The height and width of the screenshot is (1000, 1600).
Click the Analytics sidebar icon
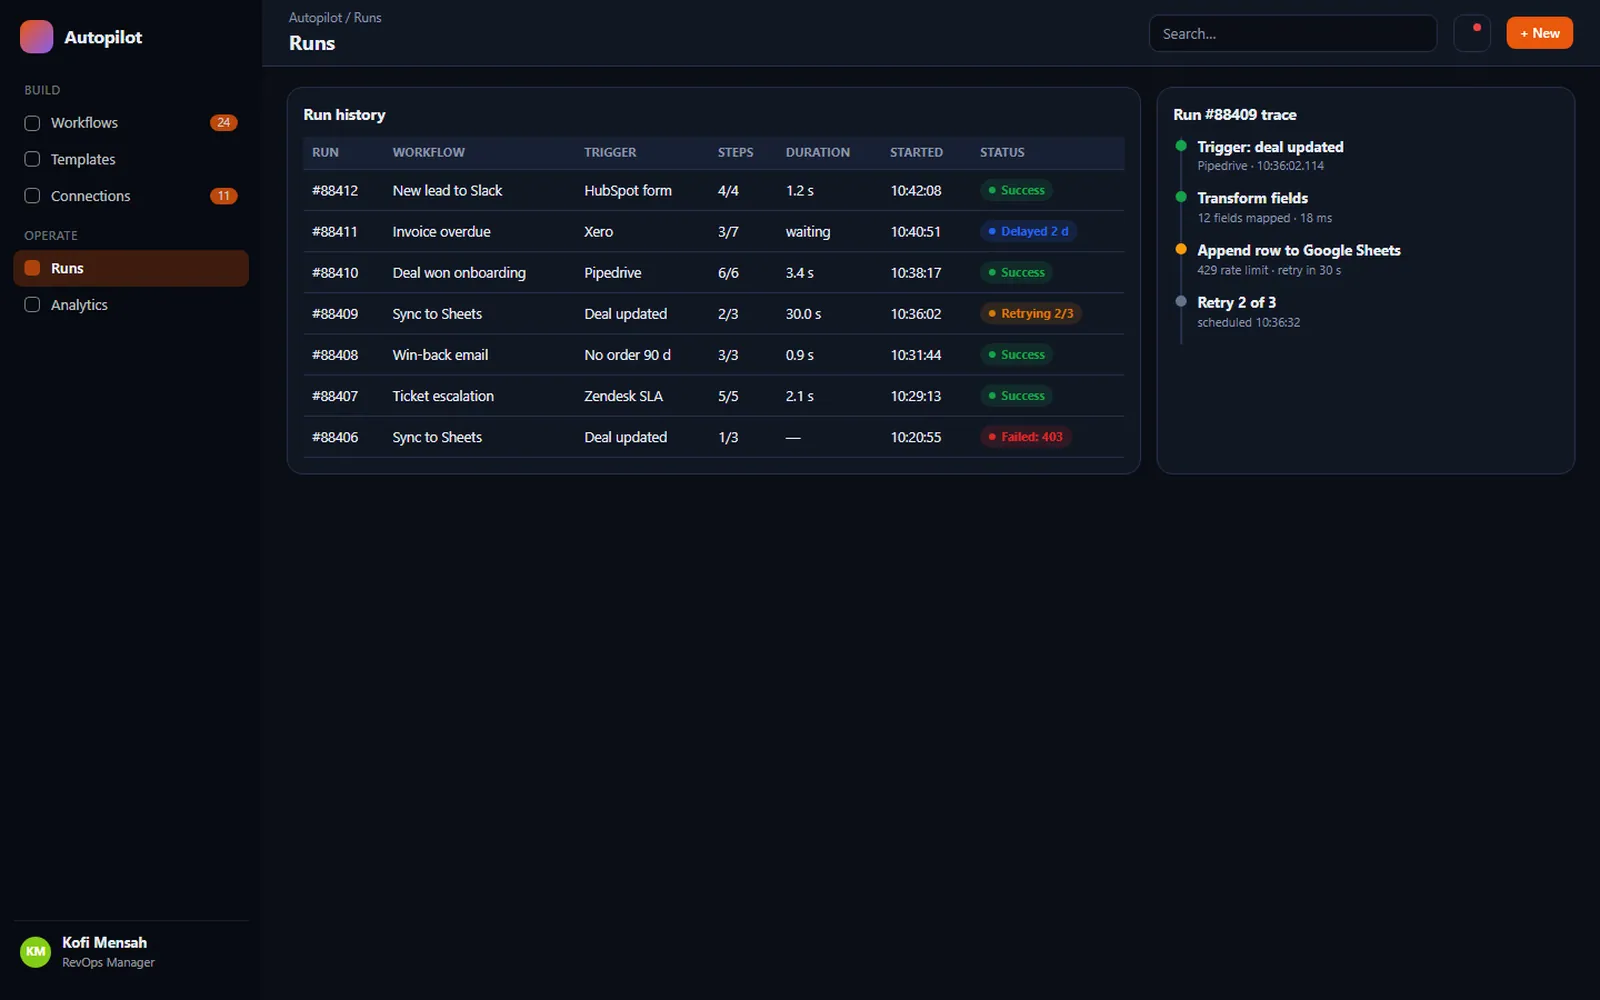[x=32, y=305]
